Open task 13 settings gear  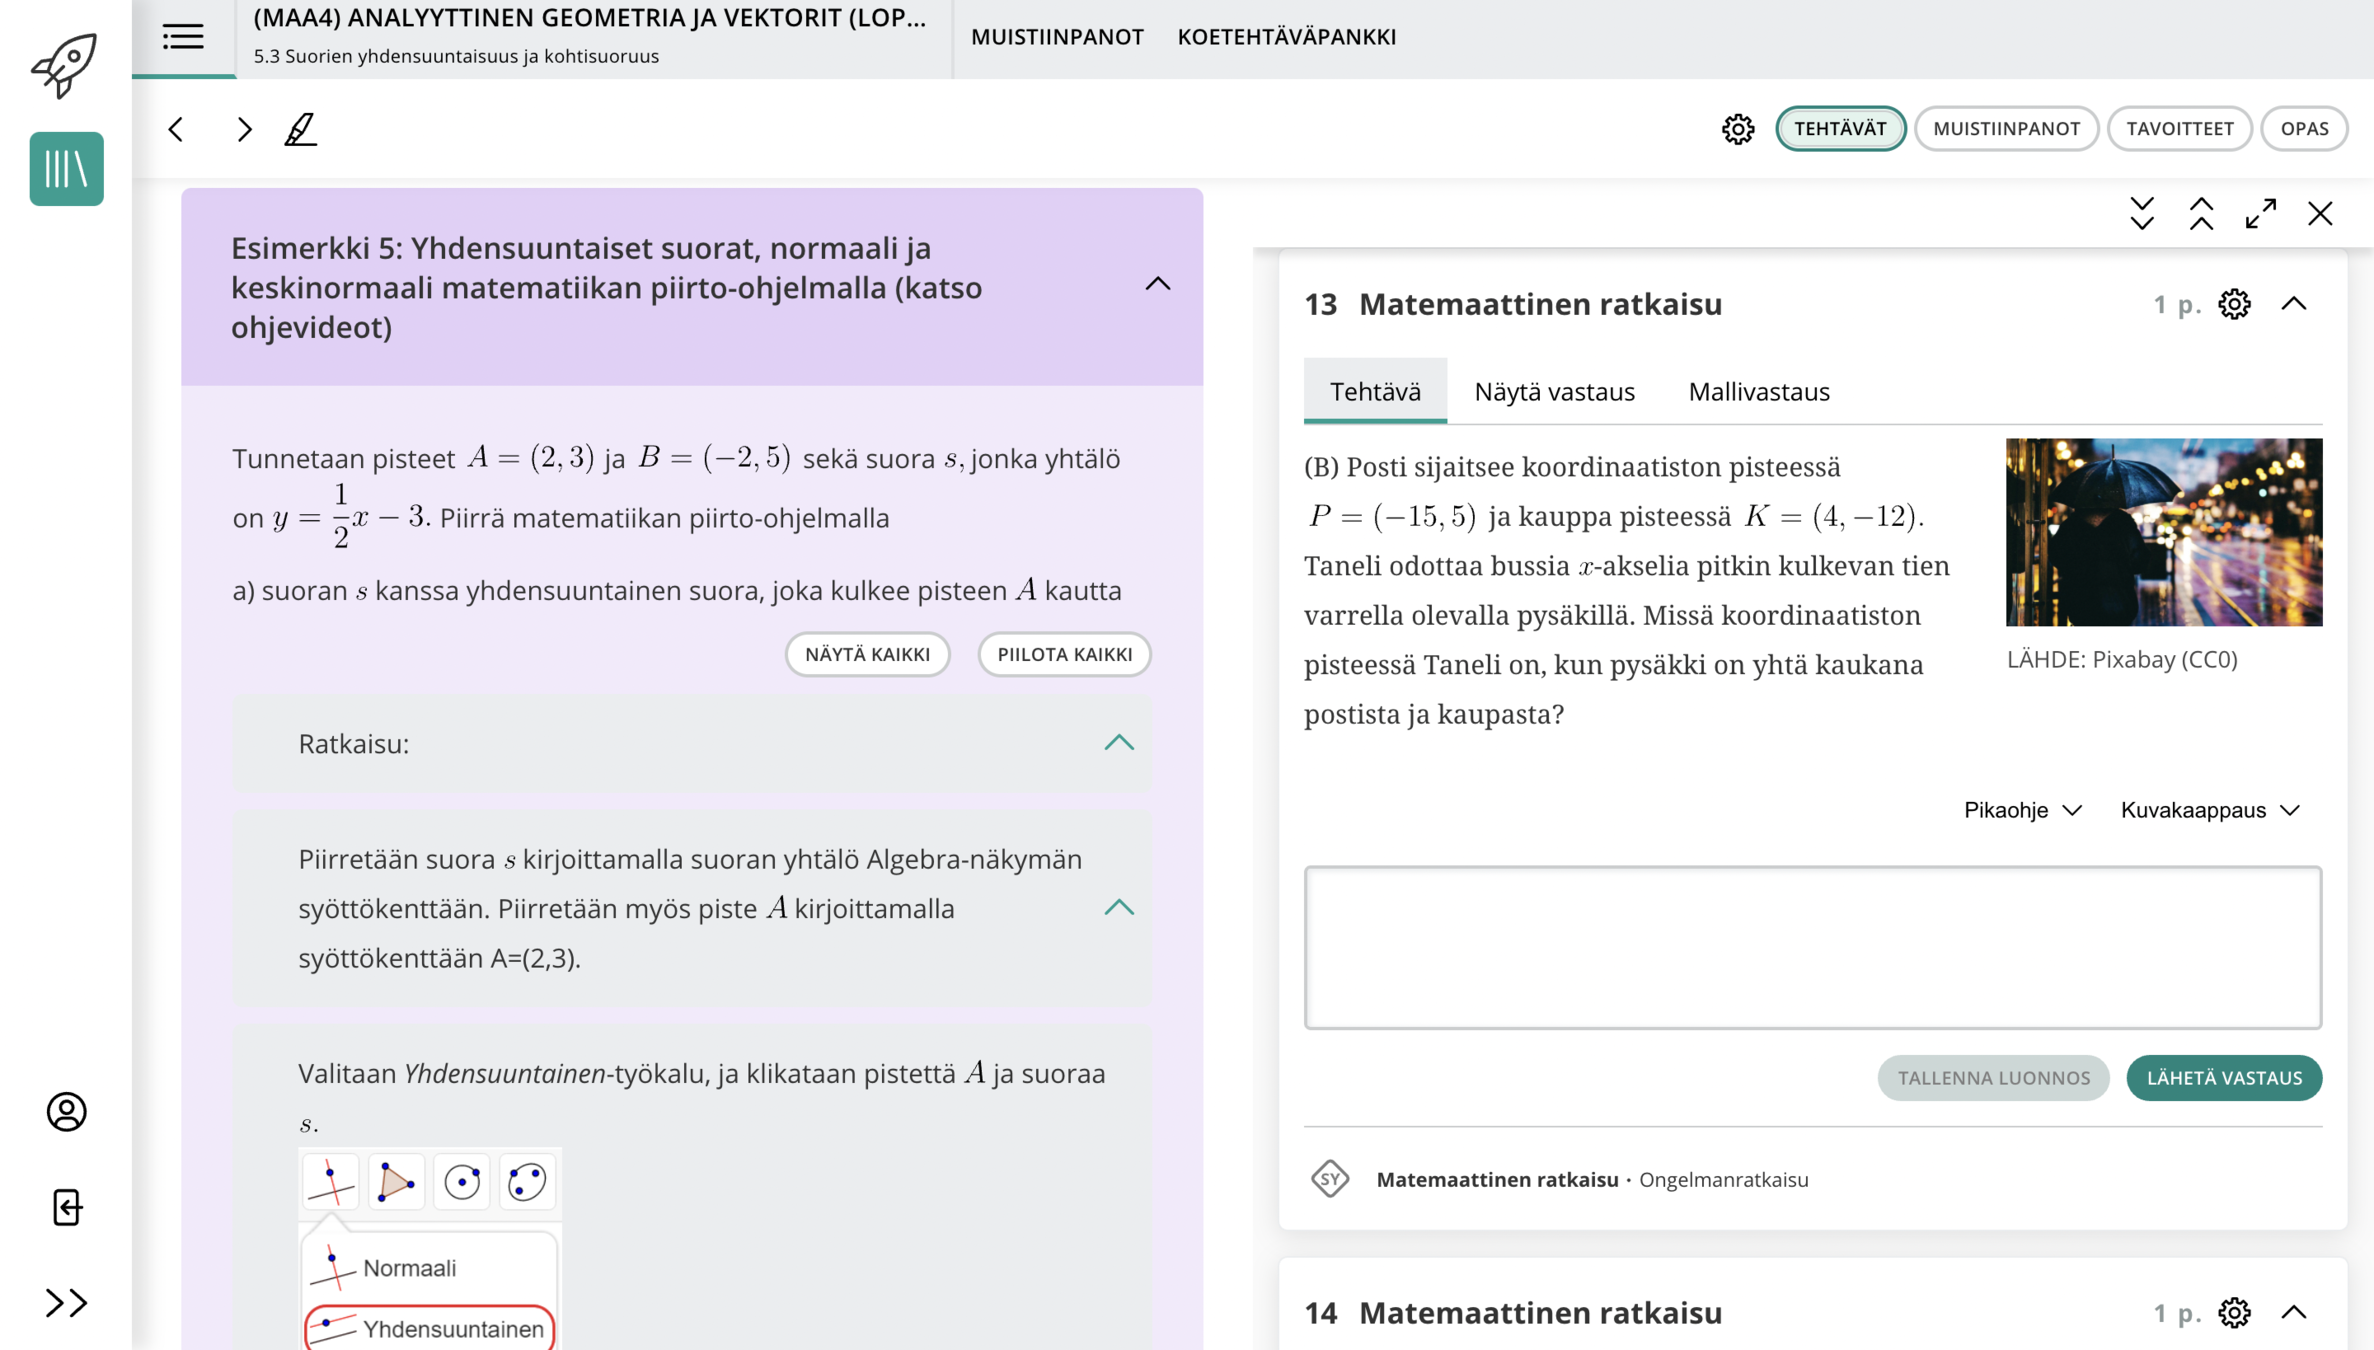point(2234,304)
